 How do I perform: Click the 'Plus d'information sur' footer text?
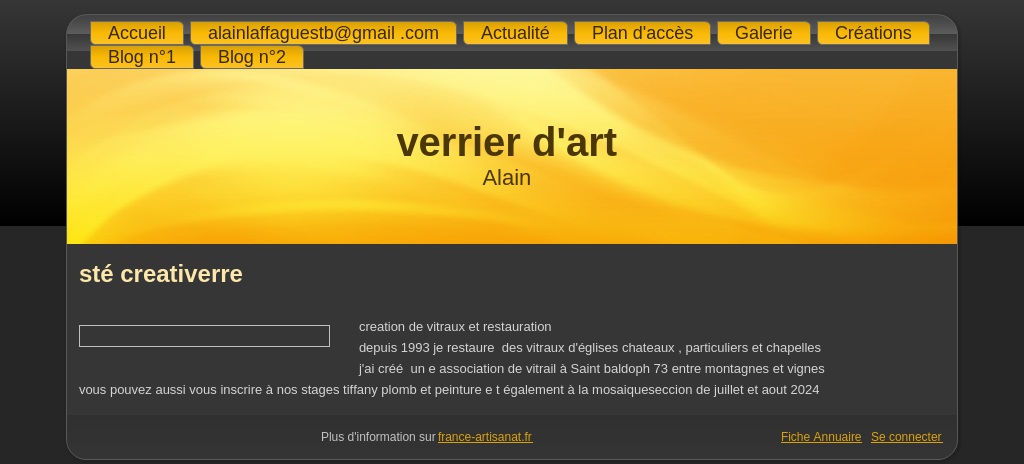coord(378,437)
